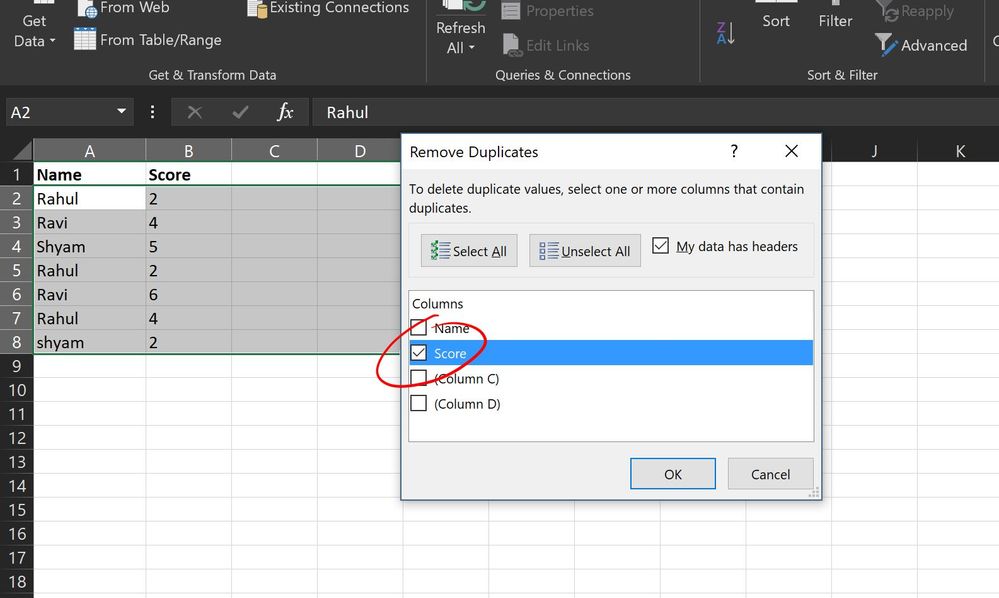Click the Score header cell
Screen dimensions: 999x598
pyautogui.click(x=189, y=174)
